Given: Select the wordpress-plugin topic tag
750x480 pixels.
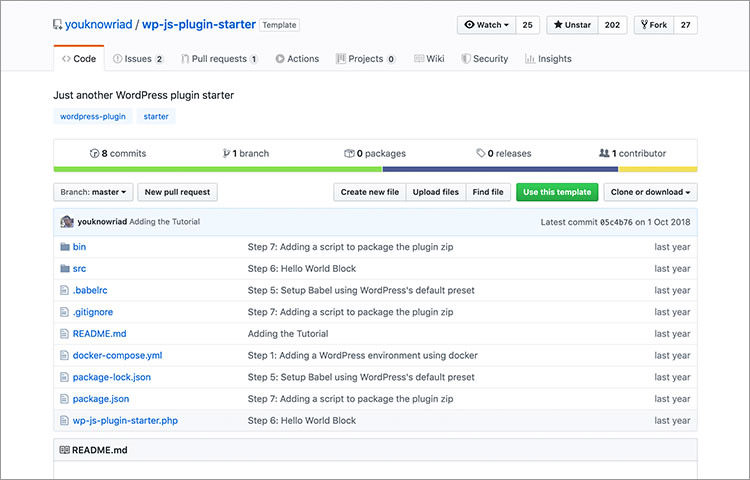Looking at the screenshot, I should [x=93, y=117].
